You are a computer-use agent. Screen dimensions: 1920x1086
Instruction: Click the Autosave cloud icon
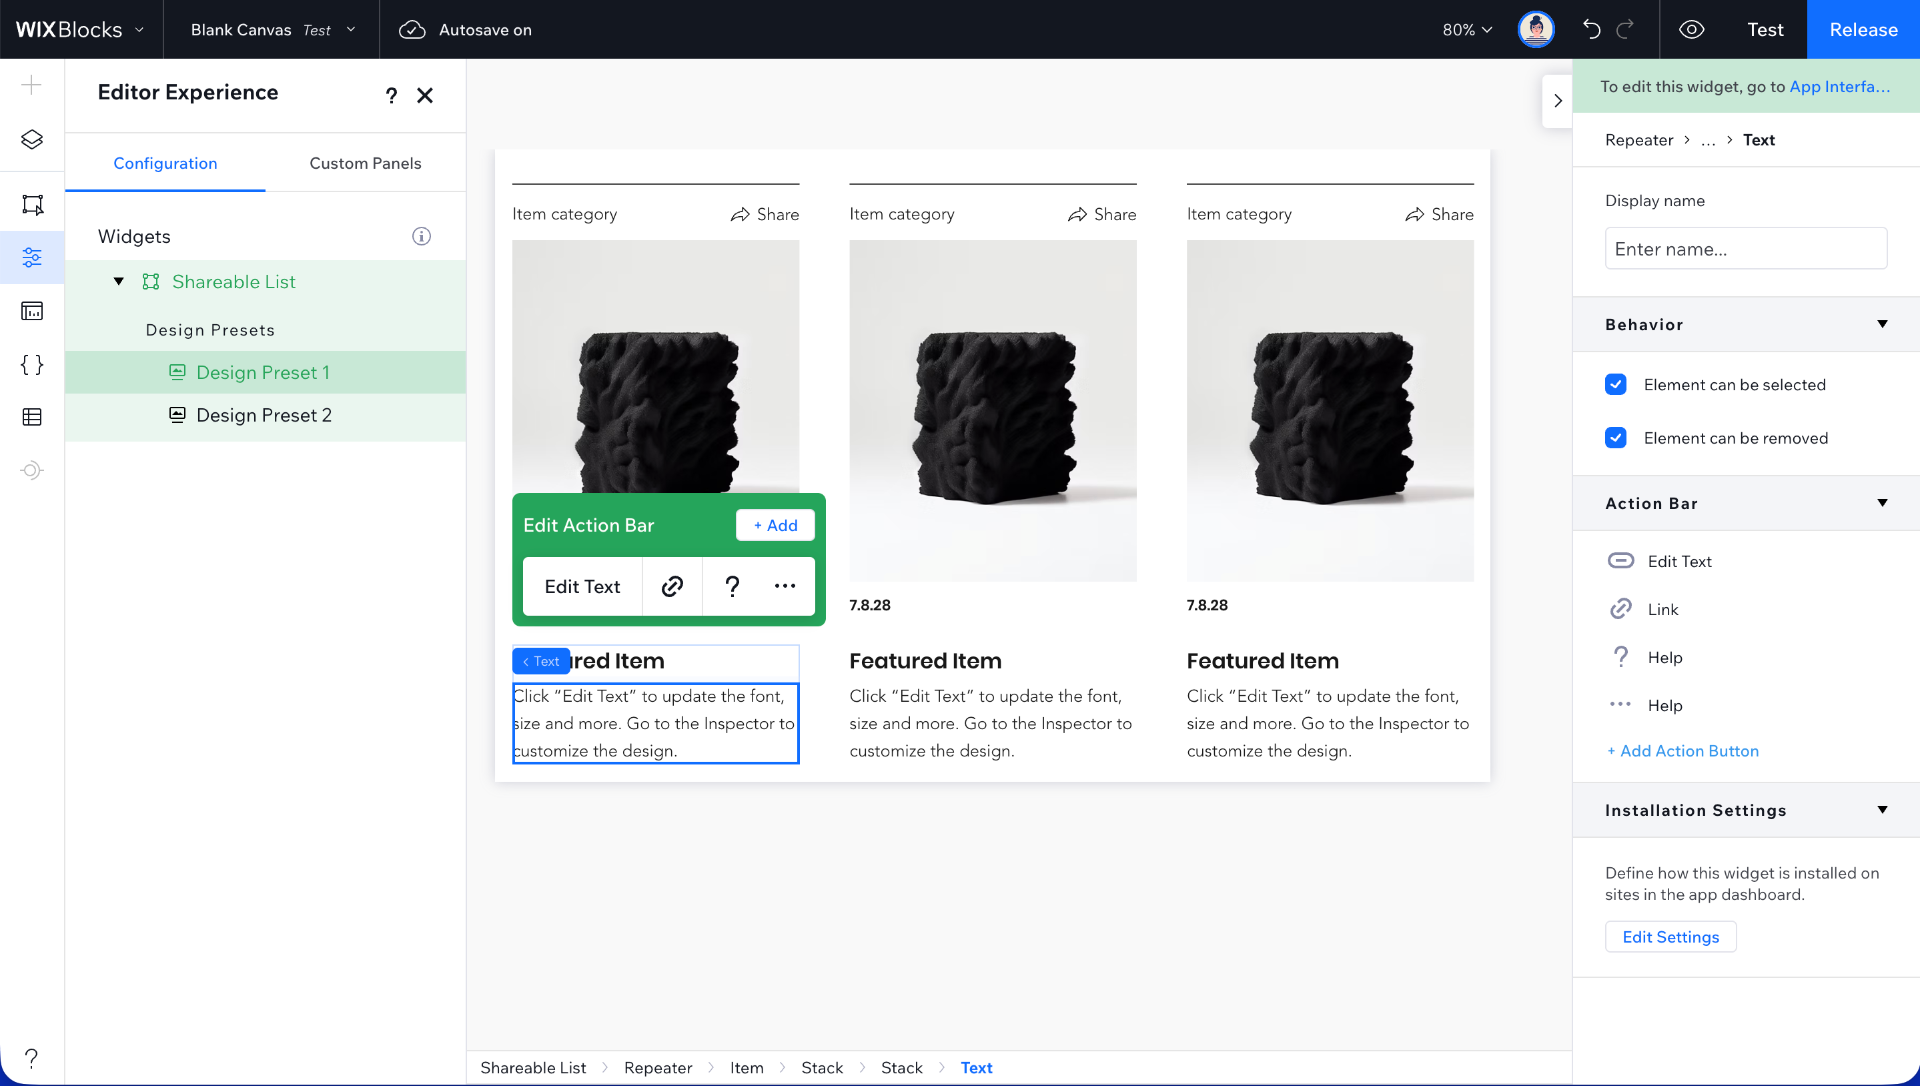click(x=412, y=30)
